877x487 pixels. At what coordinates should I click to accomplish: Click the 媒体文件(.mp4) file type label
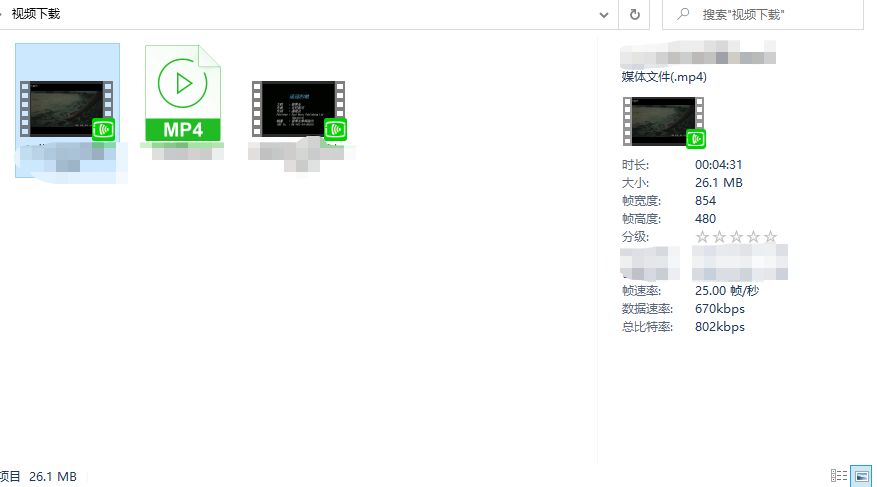(x=664, y=77)
